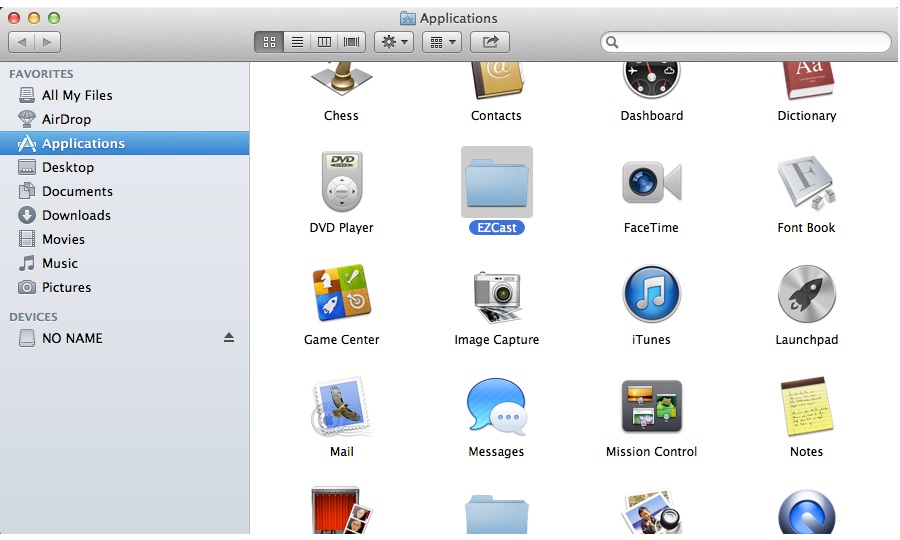Viewport: 900px width, 540px height.
Task: Select the Preview app icon
Action: click(x=651, y=512)
